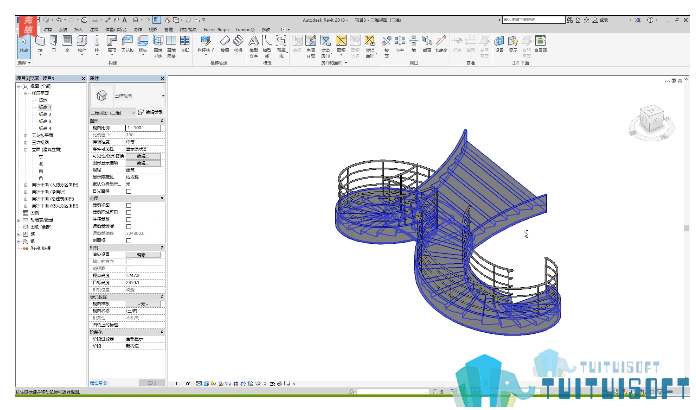Open the work plane Viewer tool

[541, 44]
